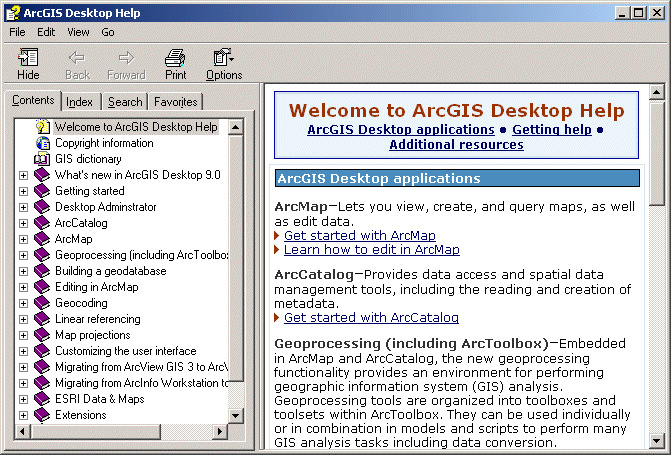Open the Edit menu
671x455 pixels.
(46, 32)
